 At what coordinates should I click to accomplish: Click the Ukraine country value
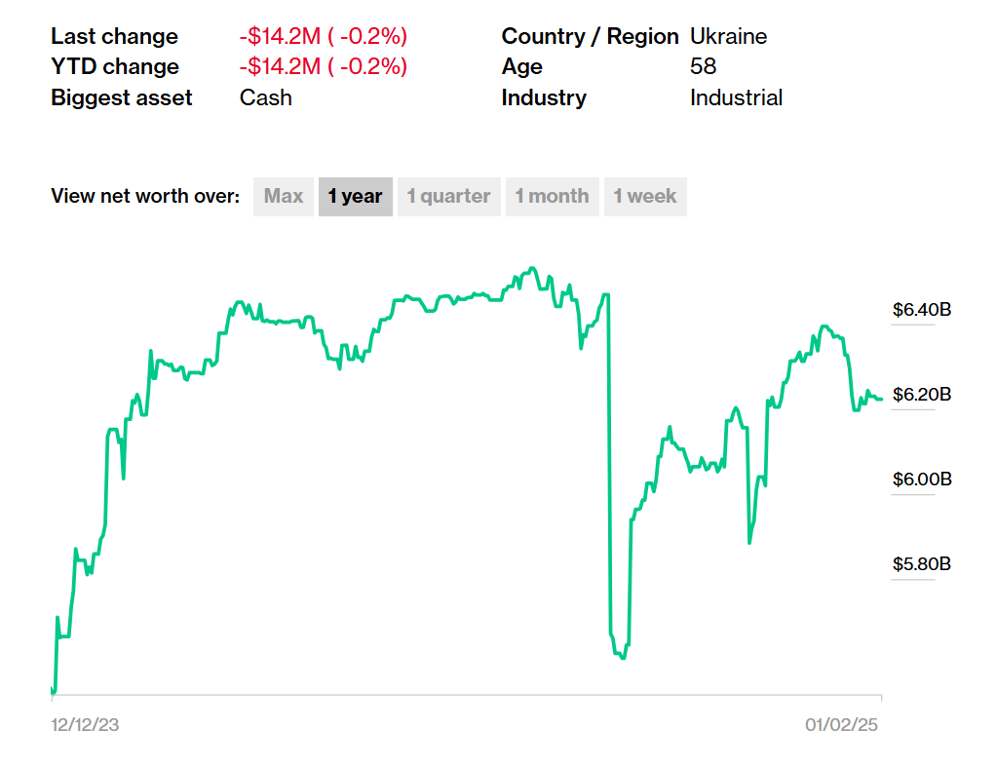click(728, 37)
